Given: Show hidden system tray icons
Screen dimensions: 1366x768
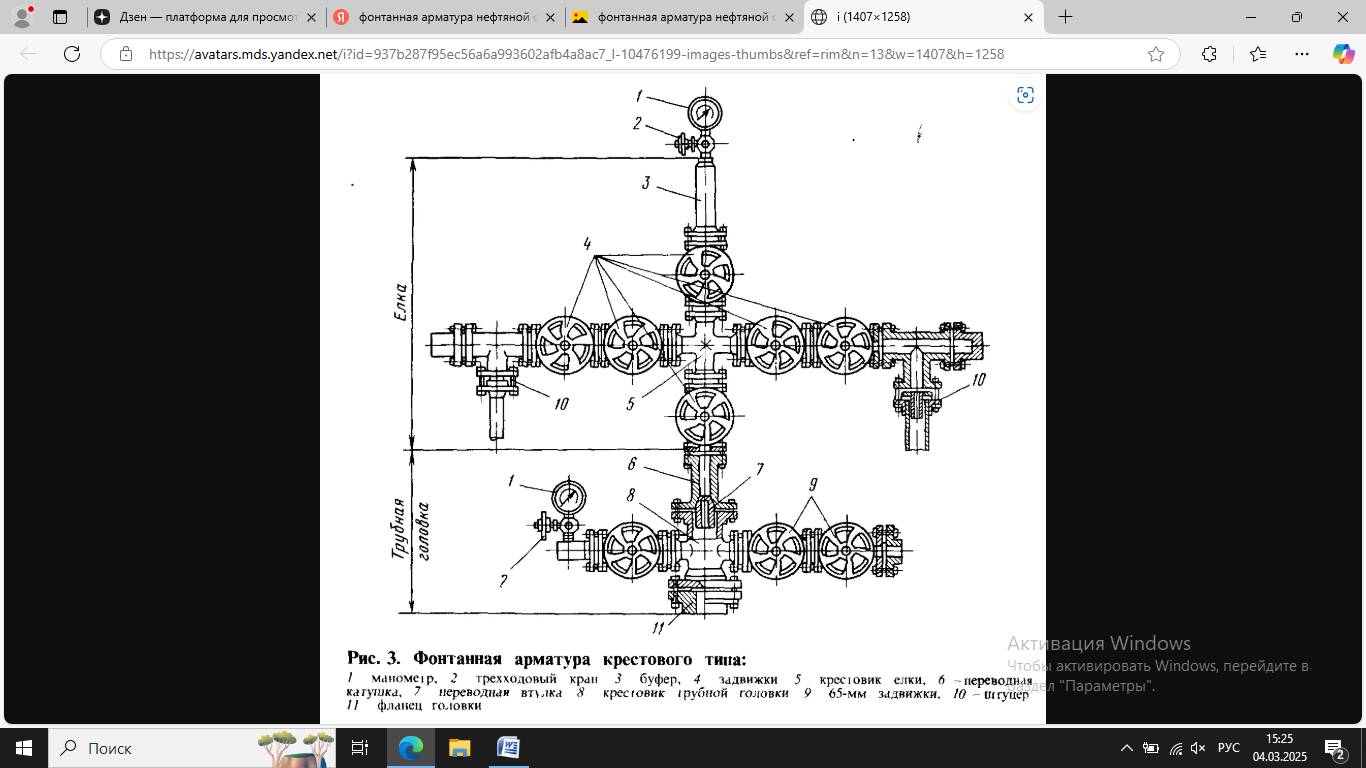Looking at the screenshot, I should click(x=1126, y=748).
